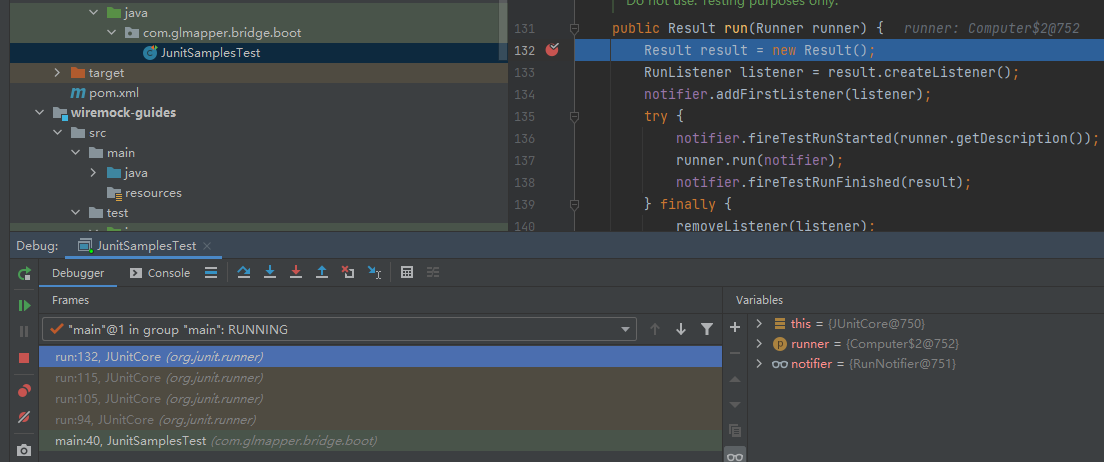
Task: Remove watch with minus icon
Action: [x=735, y=353]
